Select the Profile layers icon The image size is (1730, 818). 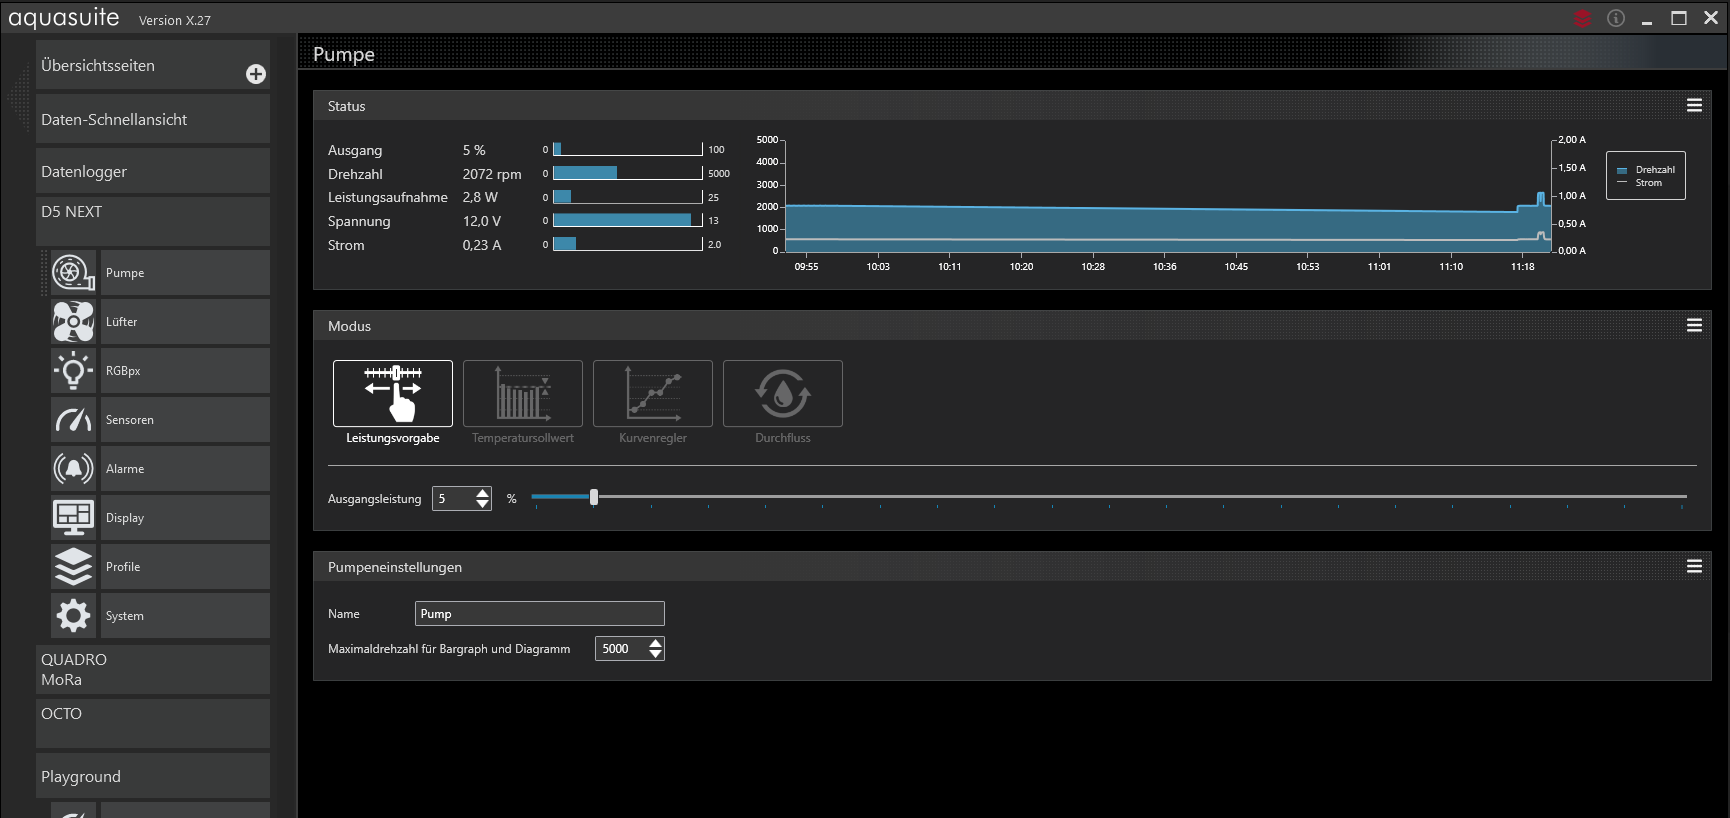tap(73, 567)
